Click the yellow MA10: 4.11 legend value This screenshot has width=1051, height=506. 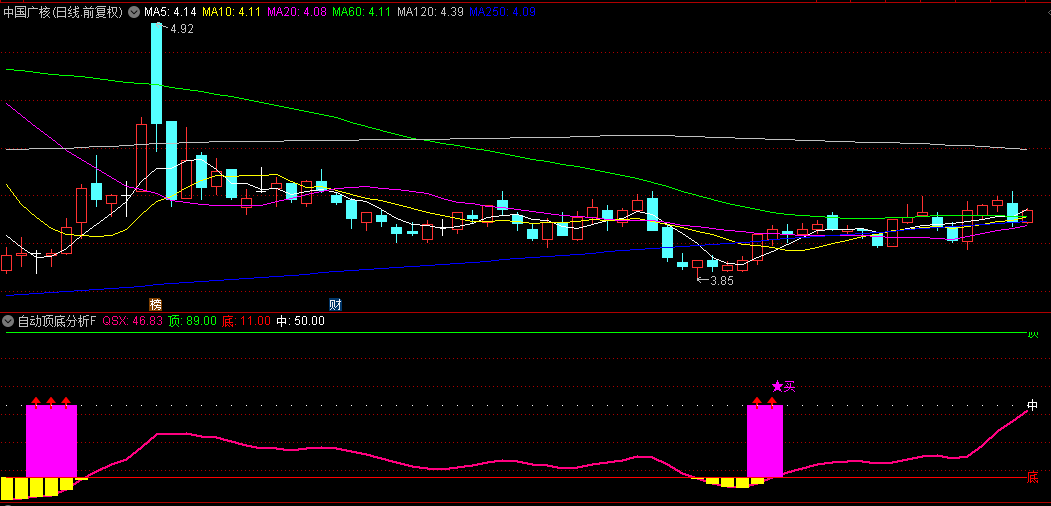click(231, 11)
